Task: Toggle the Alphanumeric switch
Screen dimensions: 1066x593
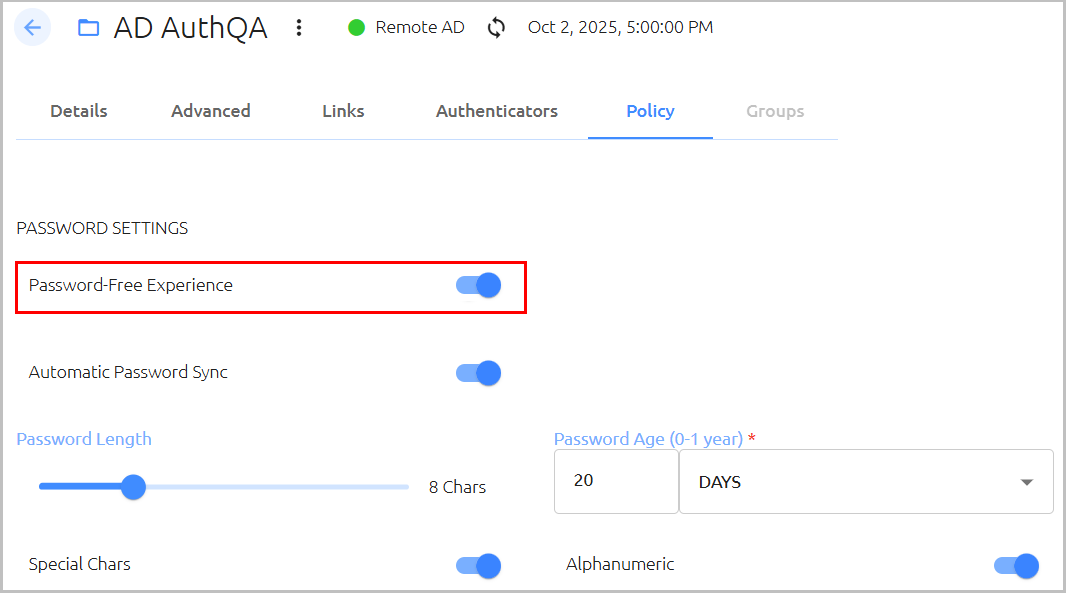Action: [x=1016, y=565]
